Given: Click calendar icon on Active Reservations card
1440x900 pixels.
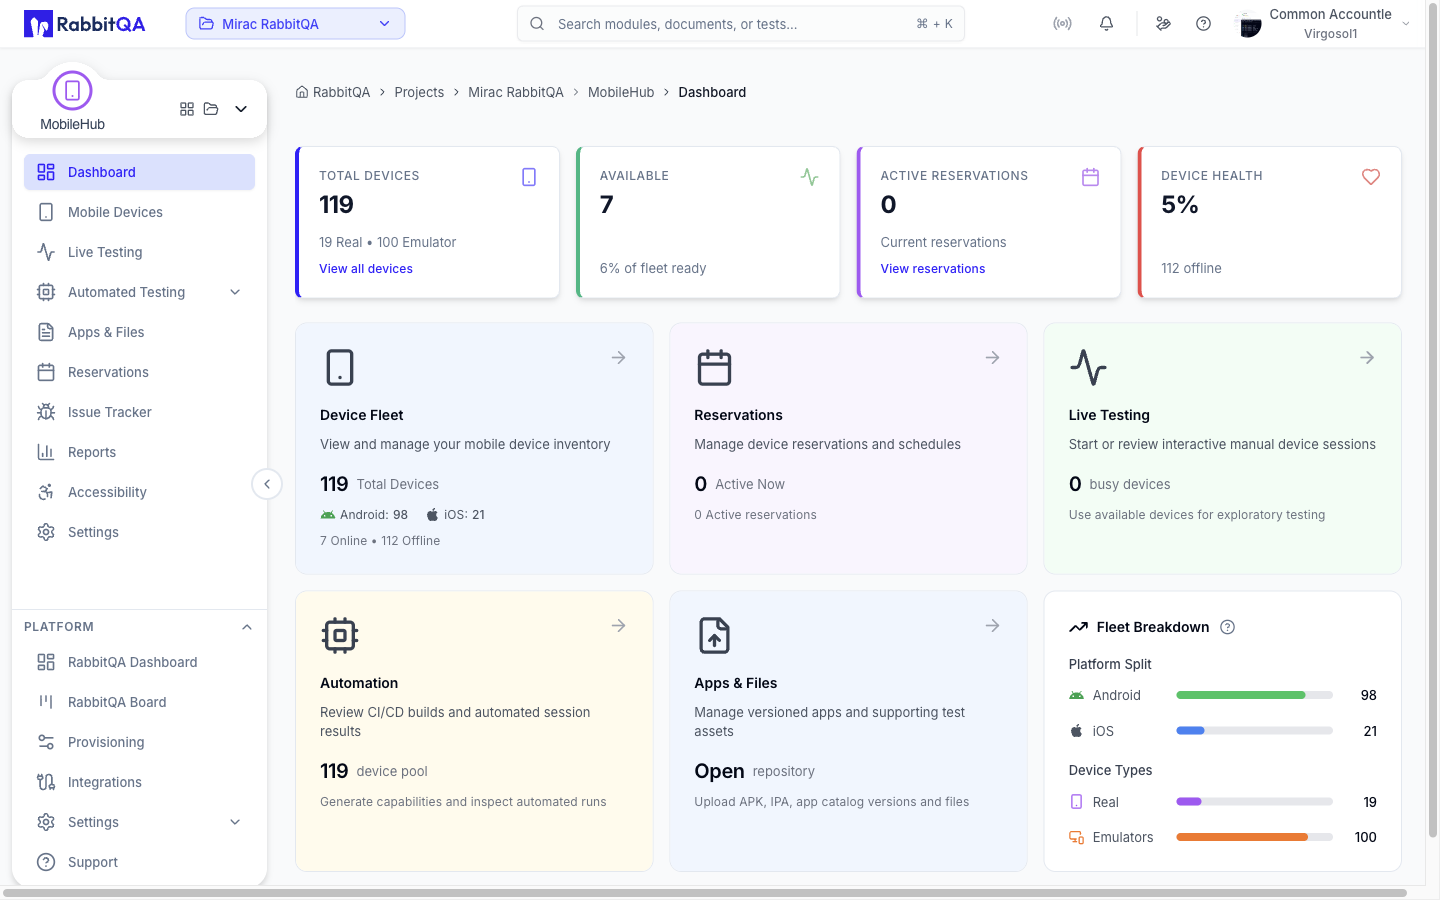Looking at the screenshot, I should pyautogui.click(x=1091, y=177).
